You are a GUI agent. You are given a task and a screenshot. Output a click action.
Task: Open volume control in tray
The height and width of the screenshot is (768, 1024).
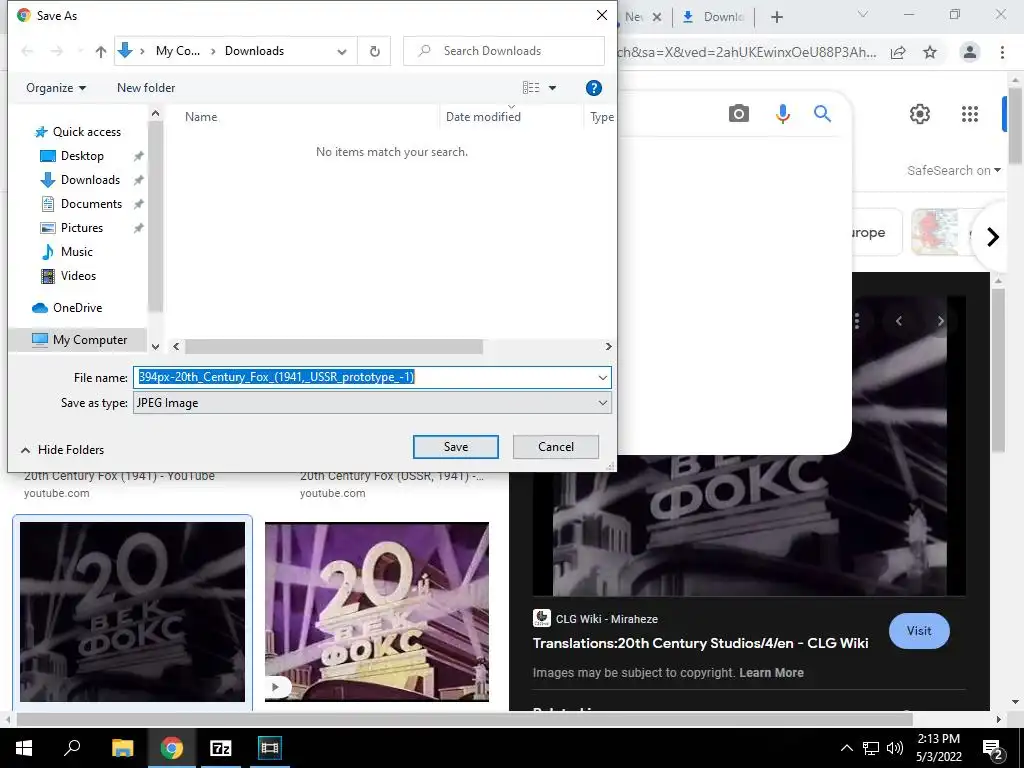895,748
